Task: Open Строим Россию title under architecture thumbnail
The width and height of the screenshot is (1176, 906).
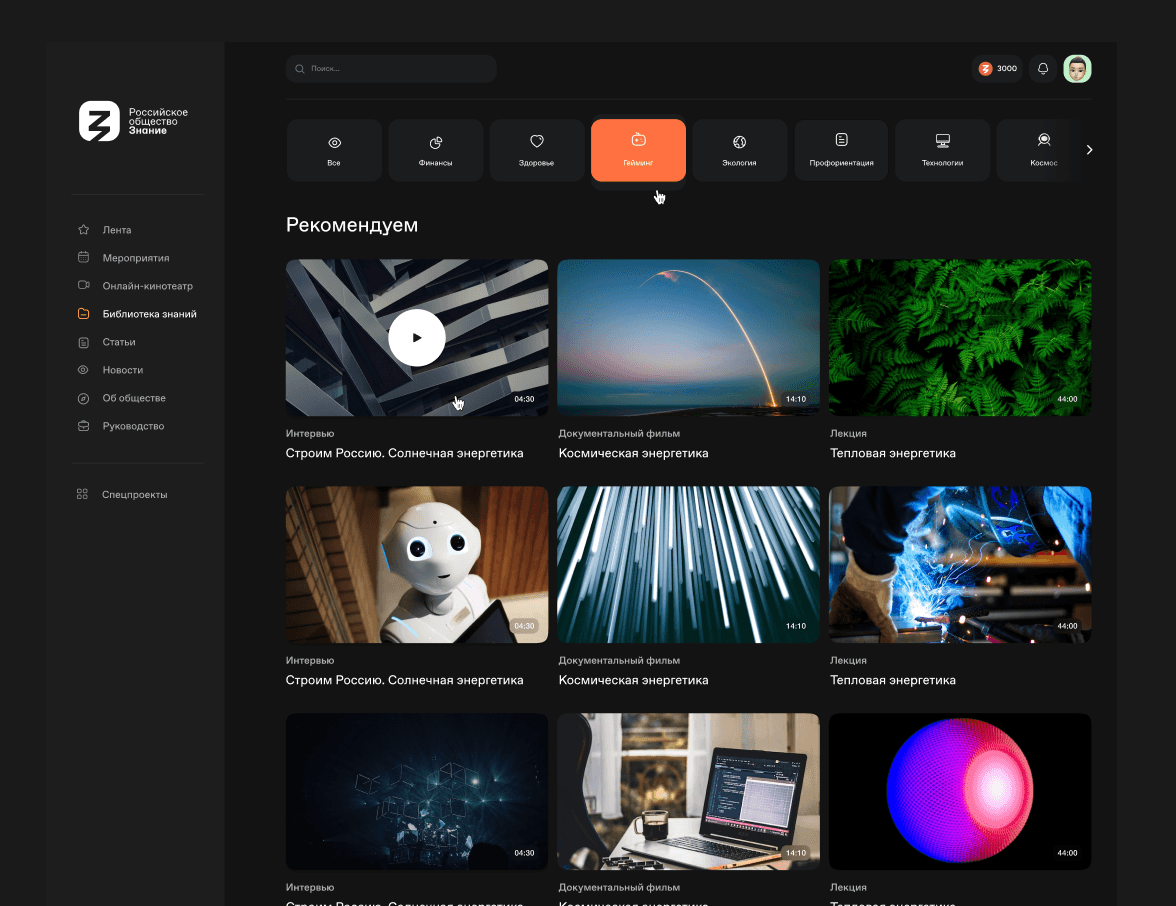Action: [x=404, y=453]
